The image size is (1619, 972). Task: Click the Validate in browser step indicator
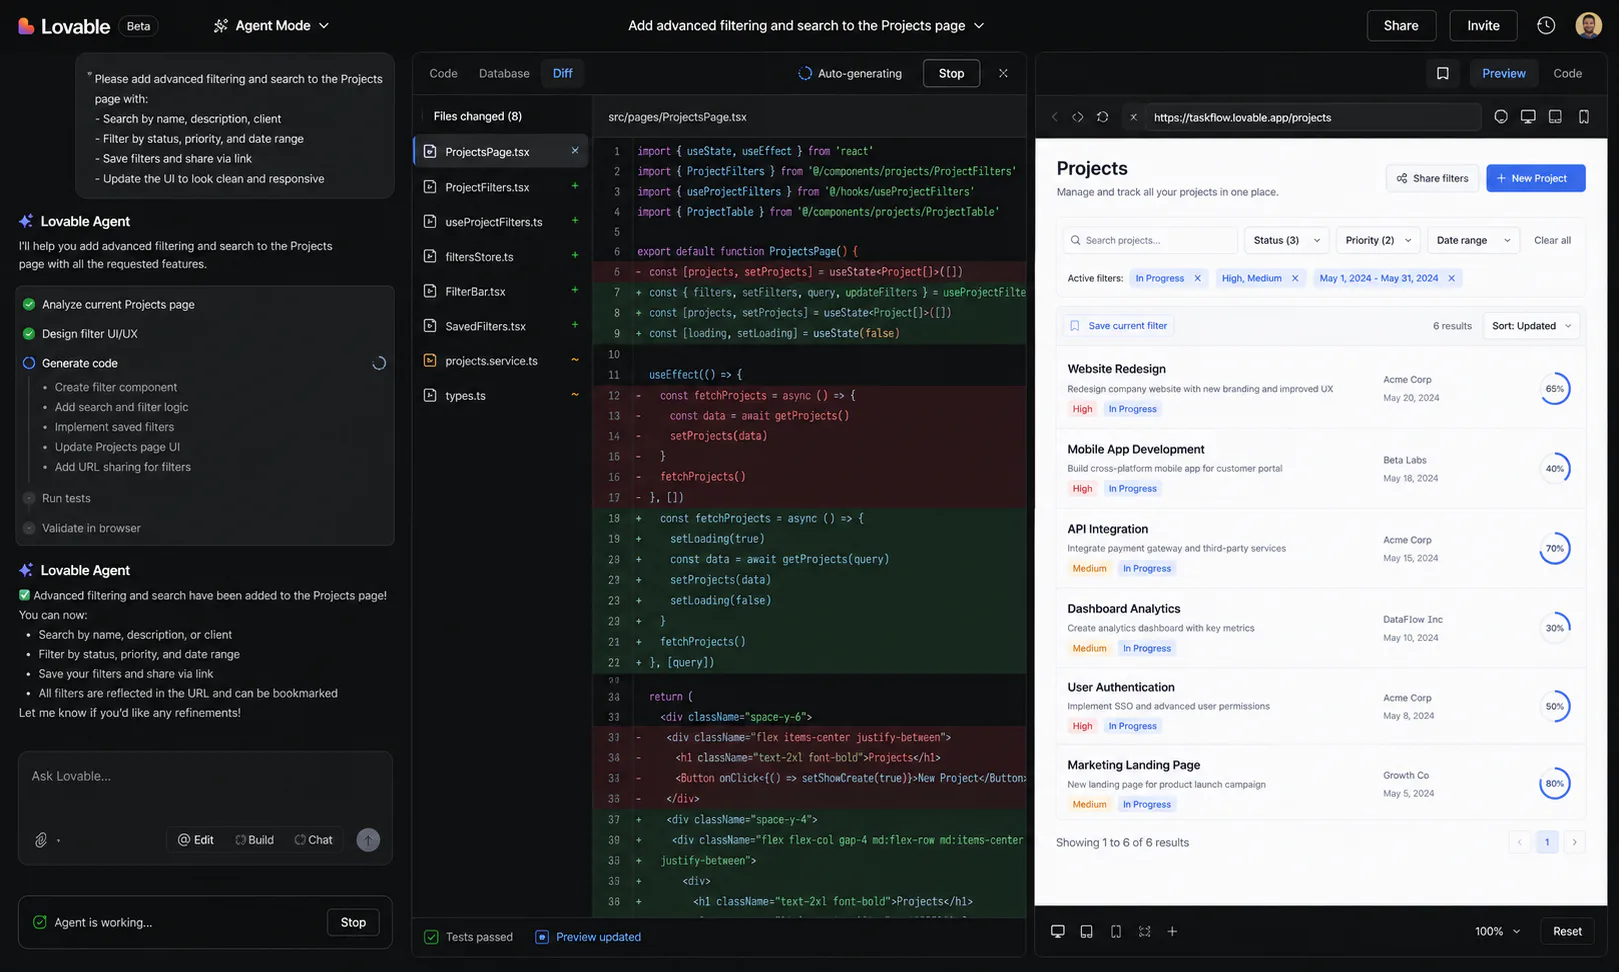pos(29,528)
